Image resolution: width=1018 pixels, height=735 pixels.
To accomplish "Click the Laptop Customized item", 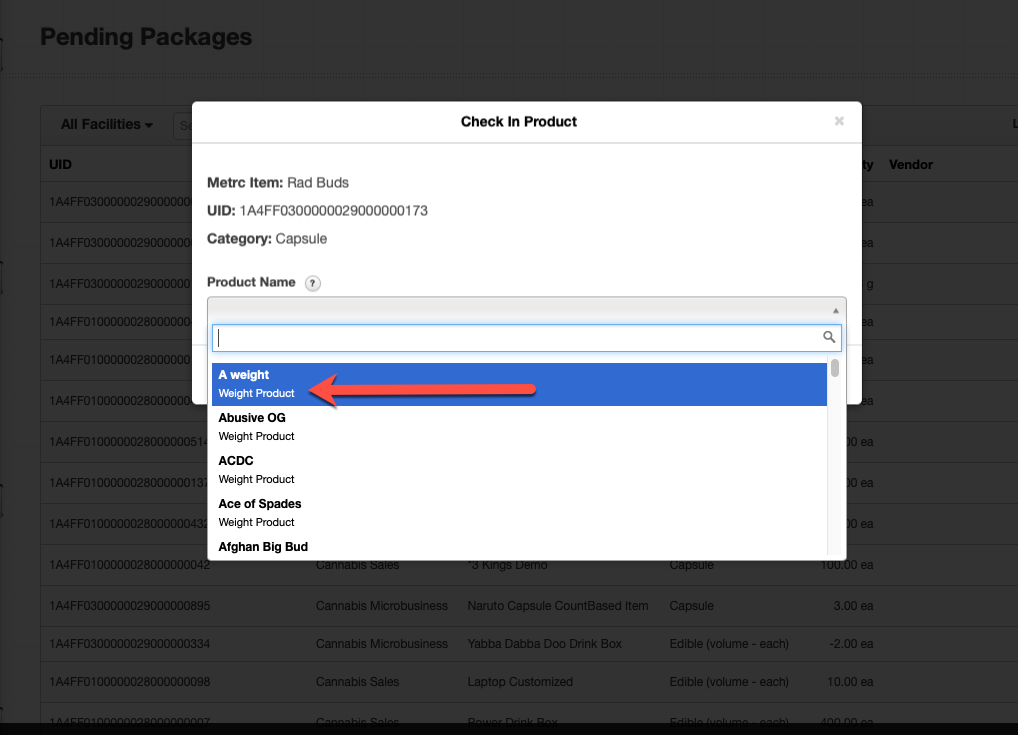I will coord(520,682).
